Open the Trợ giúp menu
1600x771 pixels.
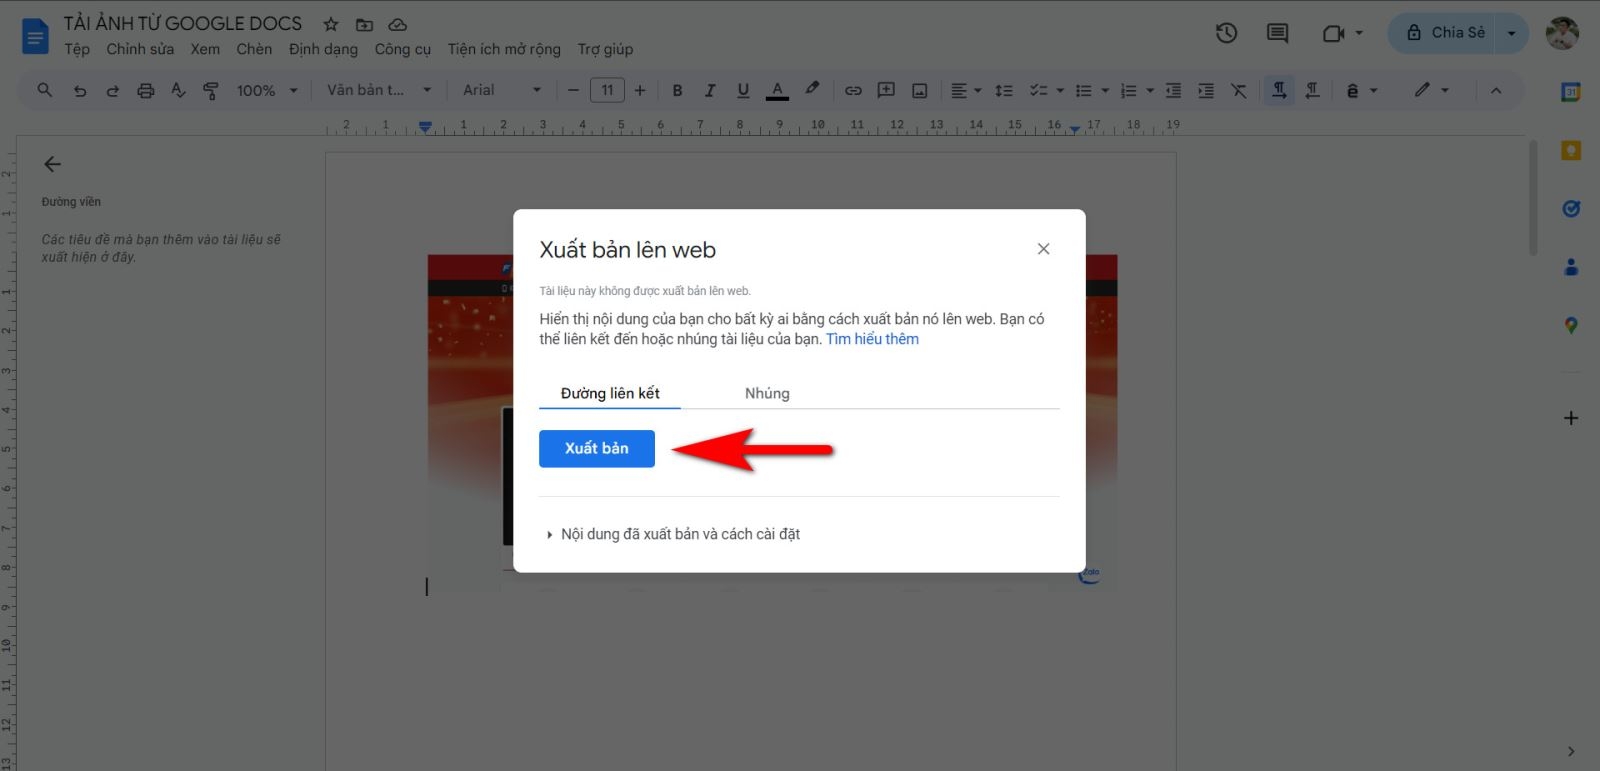(605, 49)
